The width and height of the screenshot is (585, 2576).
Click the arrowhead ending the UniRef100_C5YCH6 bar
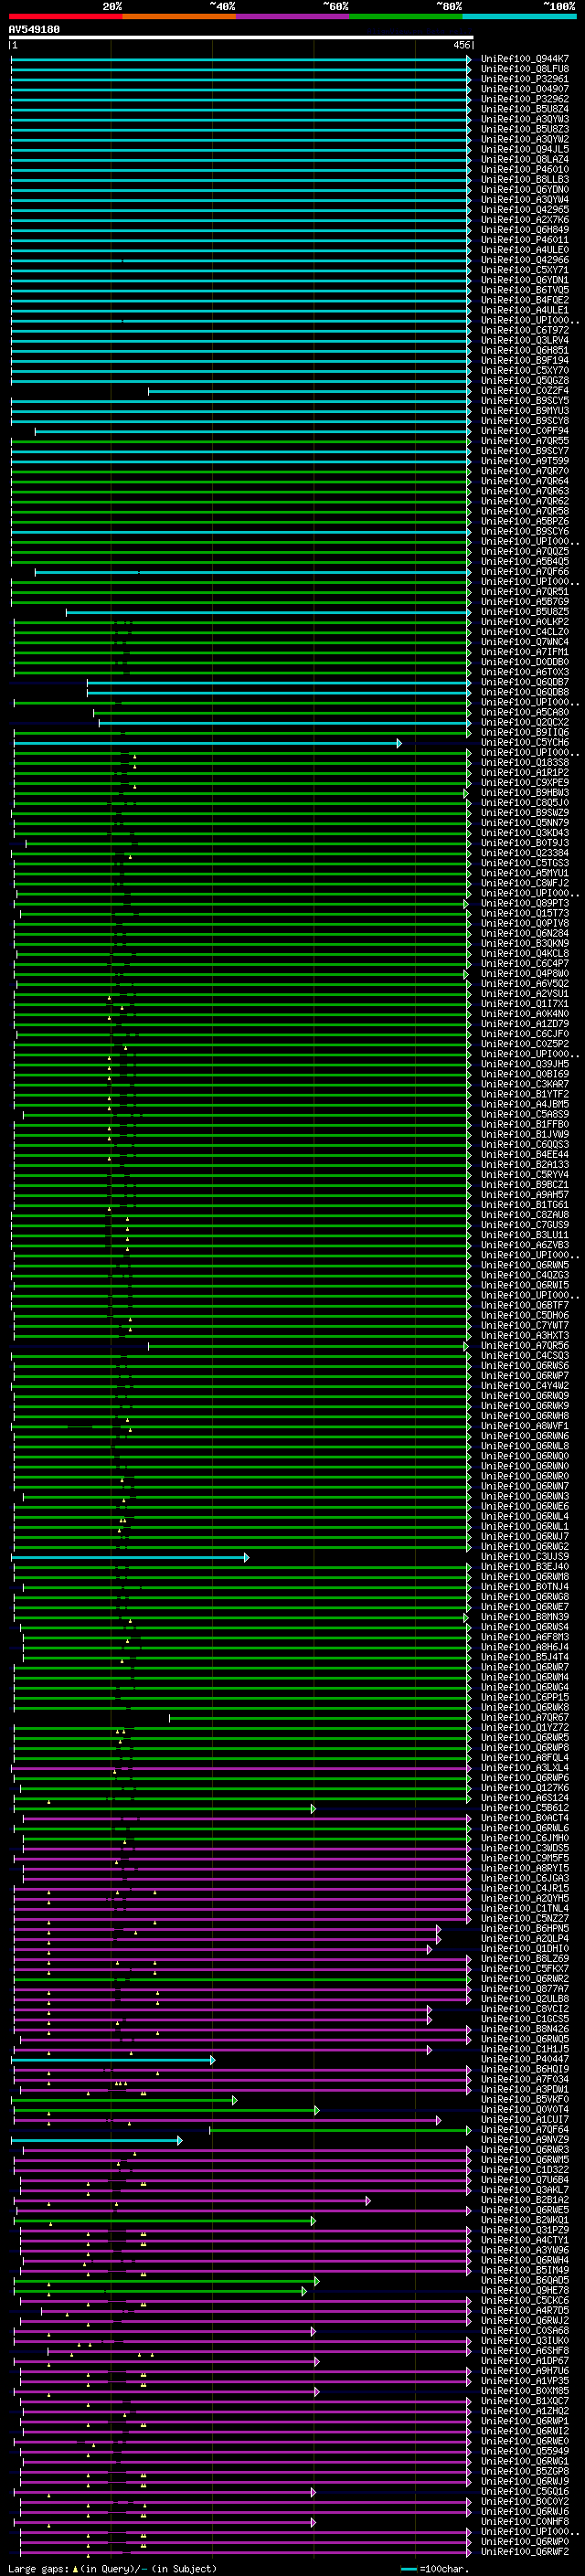click(x=399, y=743)
